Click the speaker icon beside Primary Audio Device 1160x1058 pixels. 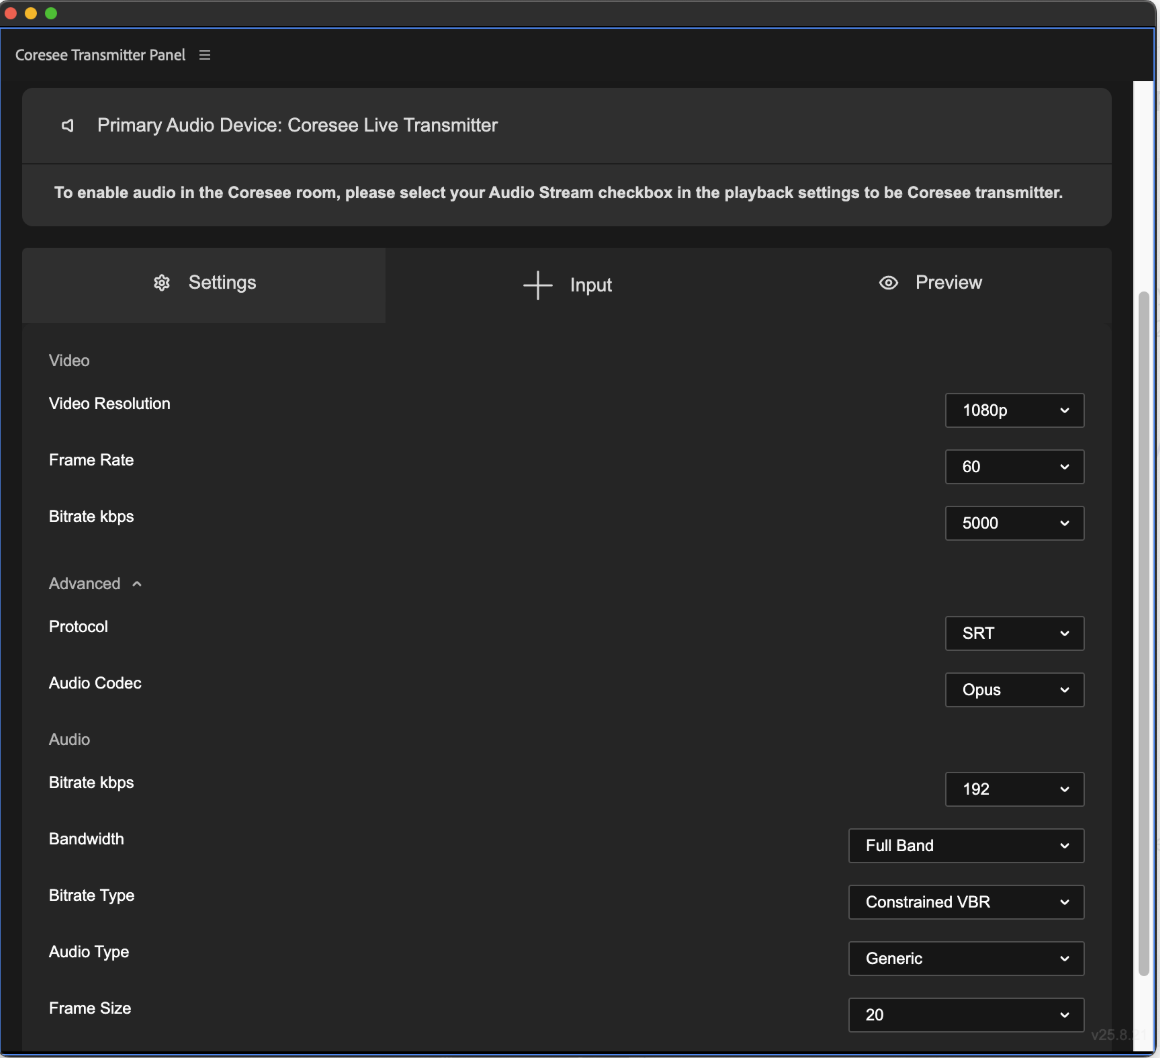click(67, 126)
